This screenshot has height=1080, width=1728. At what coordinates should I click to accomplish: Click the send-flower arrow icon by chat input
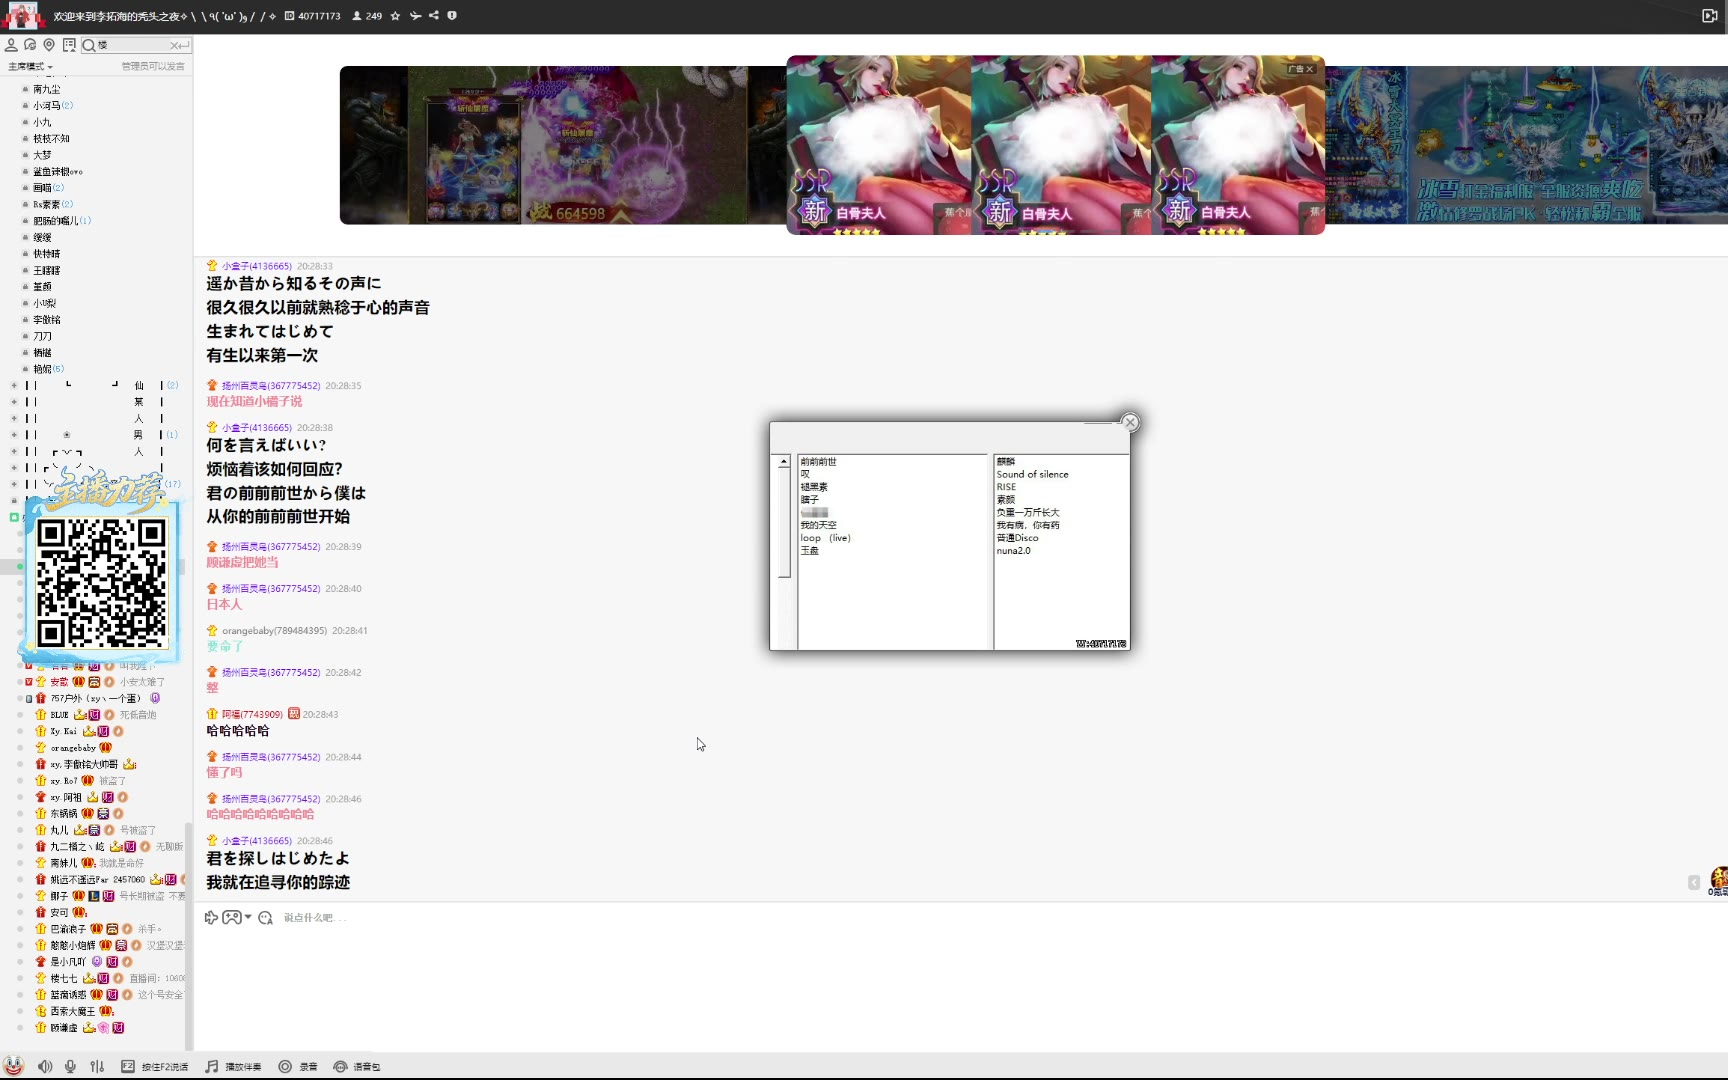(x=211, y=917)
